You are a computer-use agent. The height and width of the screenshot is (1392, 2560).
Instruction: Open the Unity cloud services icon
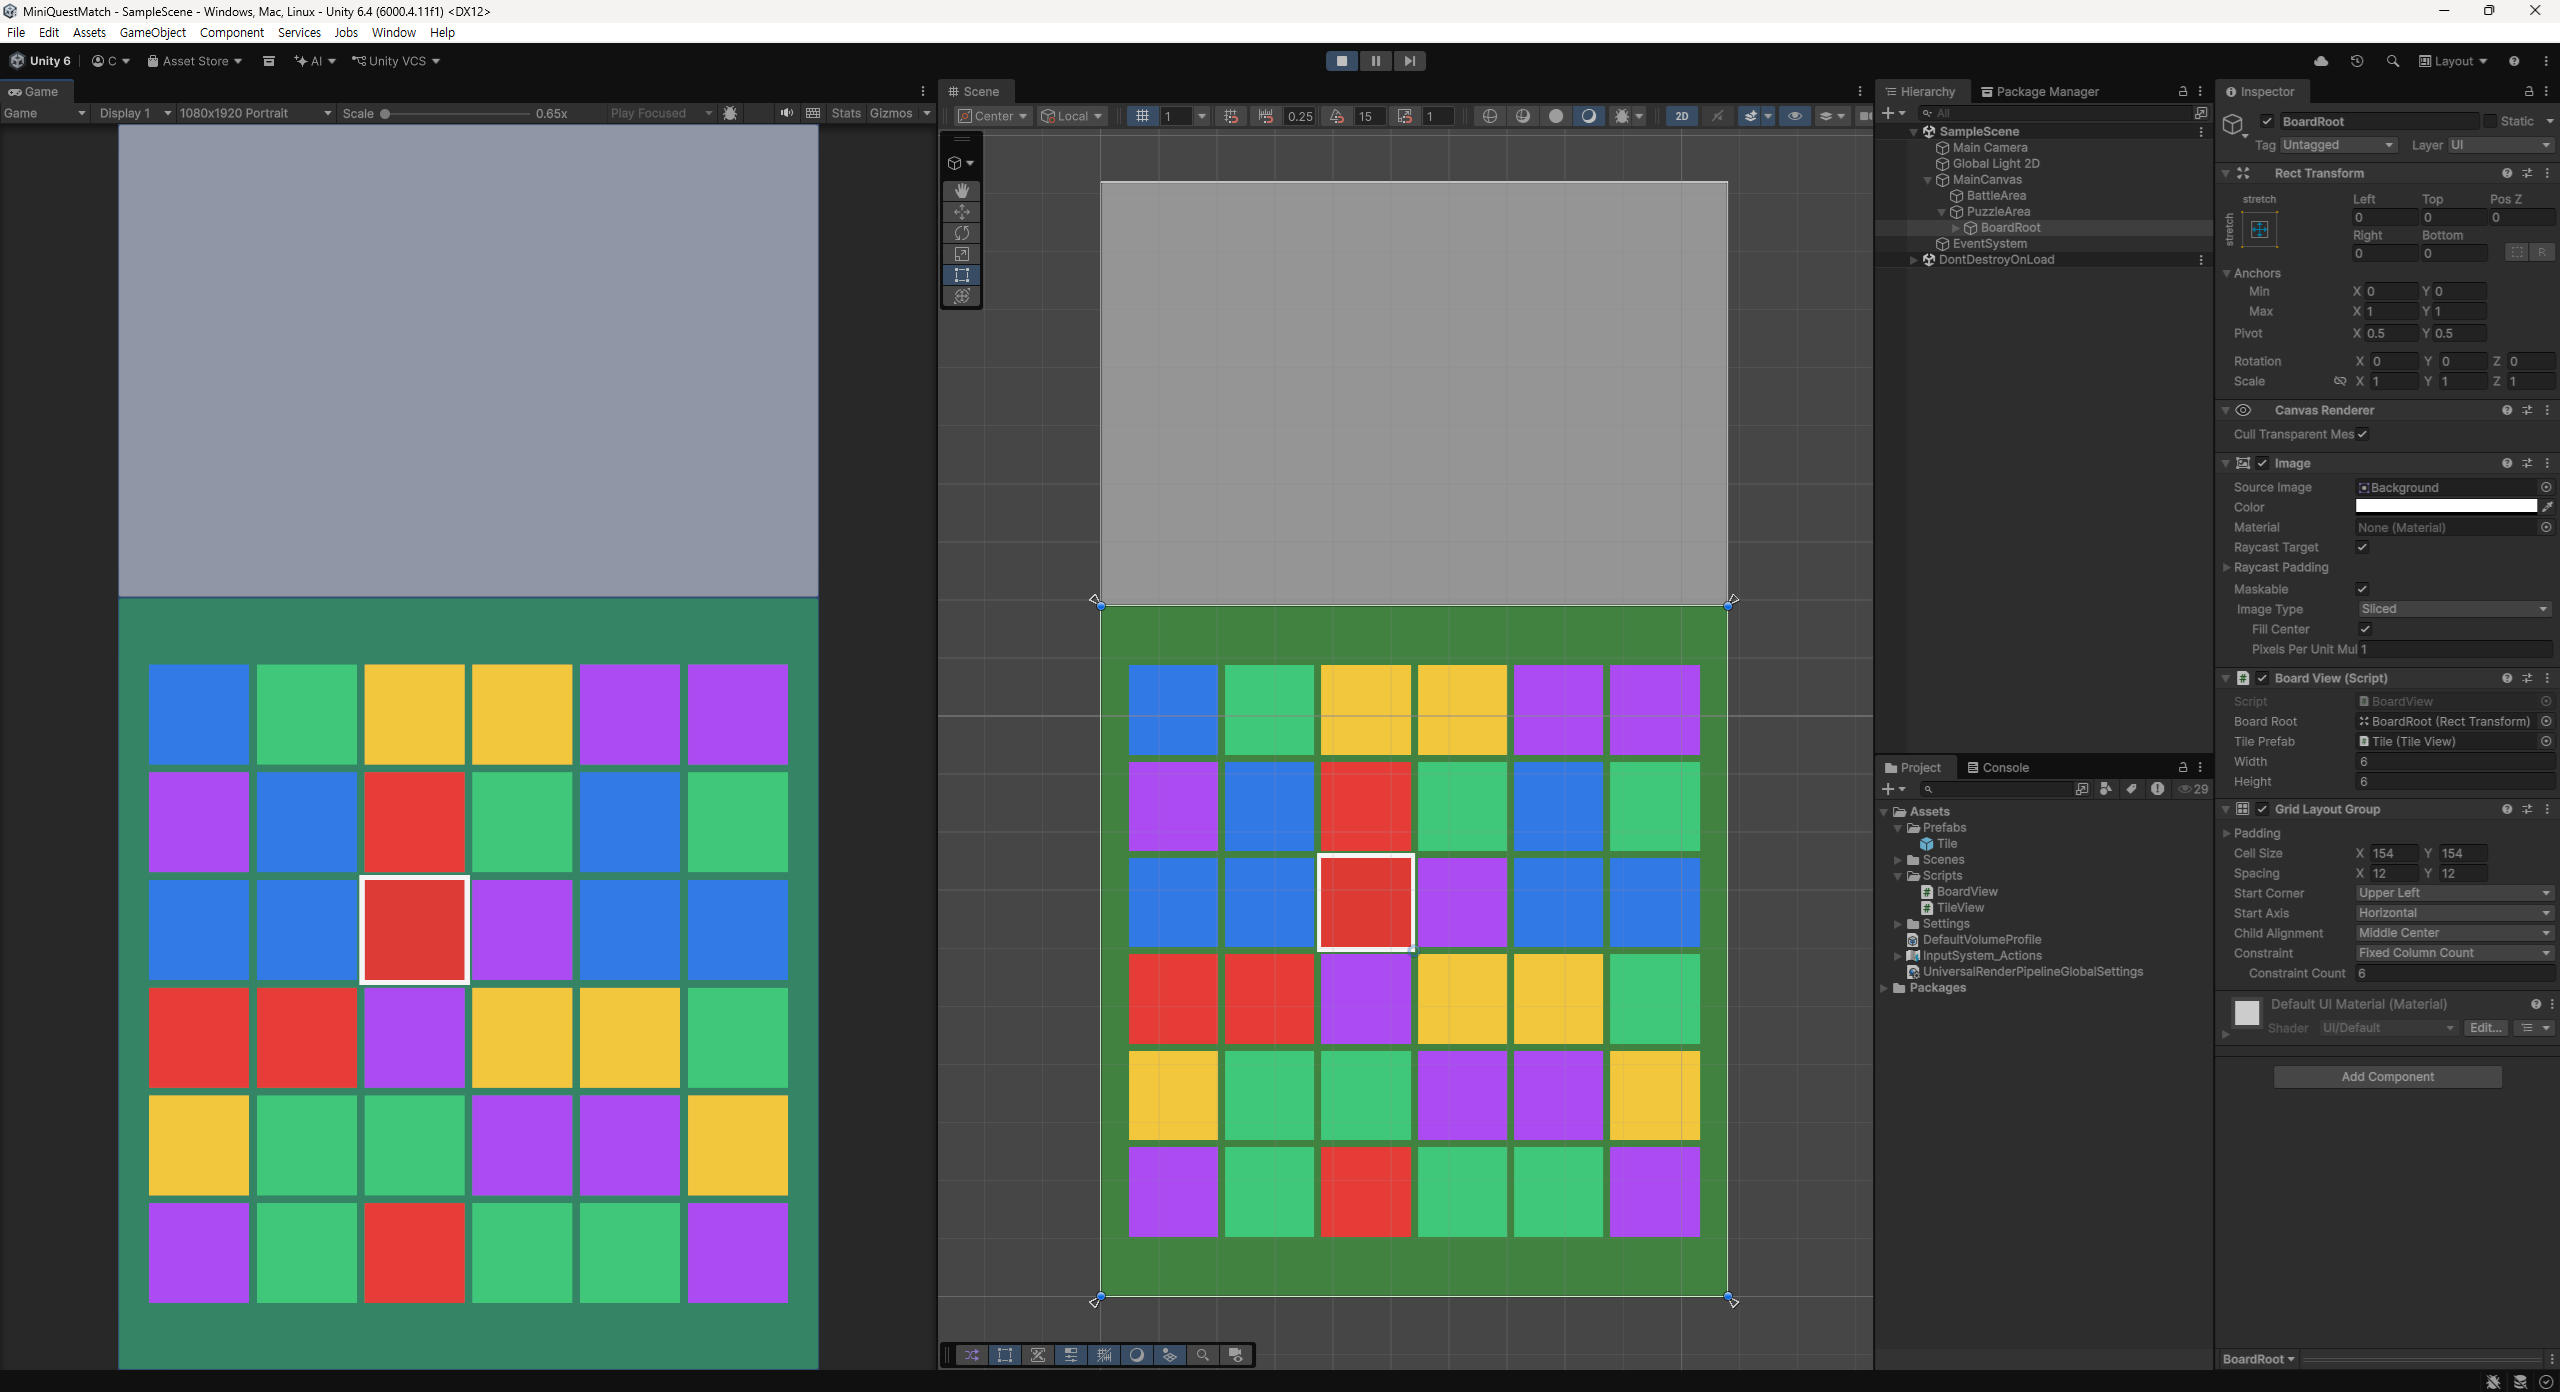coord(2321,61)
